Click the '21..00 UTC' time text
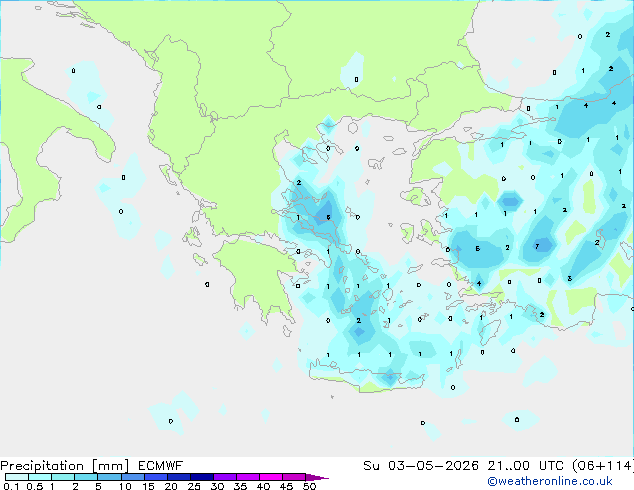634x490 pixels. tap(525, 466)
